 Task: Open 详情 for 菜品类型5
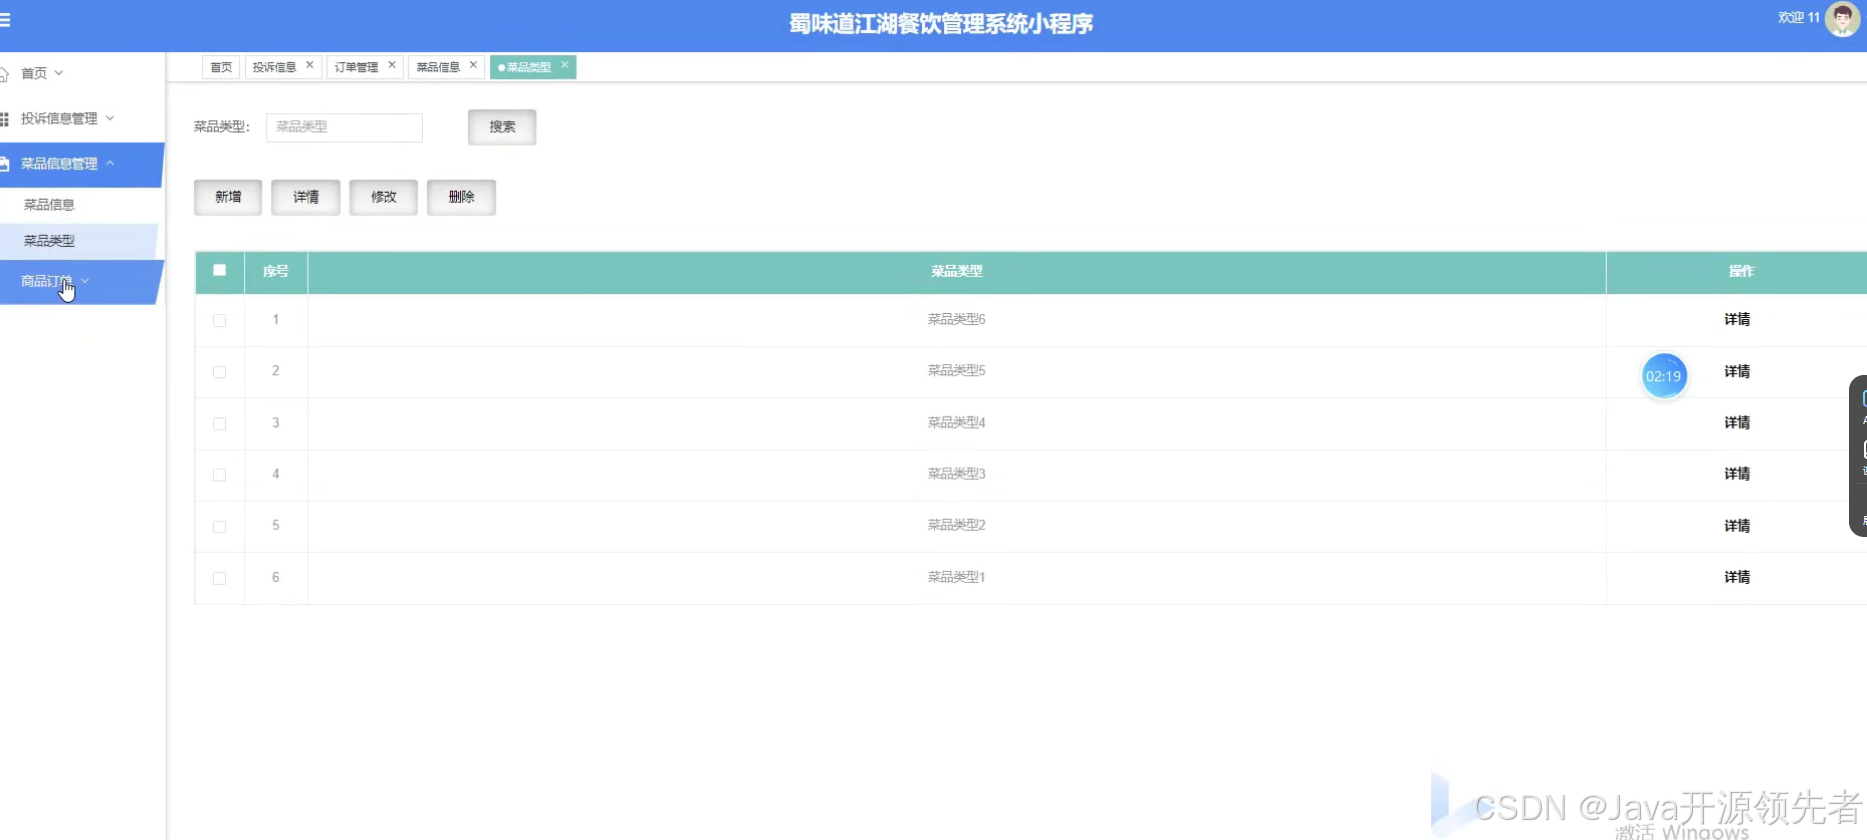click(1737, 371)
